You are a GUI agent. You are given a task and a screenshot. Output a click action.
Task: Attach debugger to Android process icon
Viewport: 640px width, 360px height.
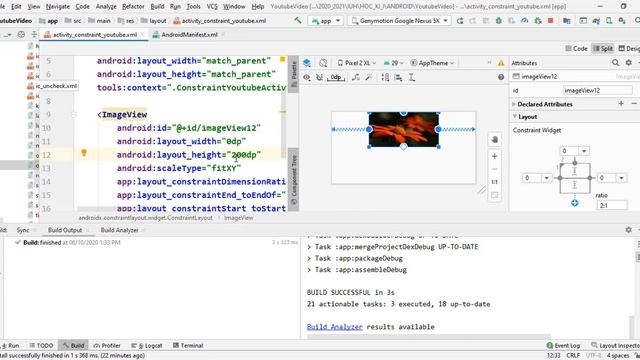pyautogui.click(x=538, y=20)
